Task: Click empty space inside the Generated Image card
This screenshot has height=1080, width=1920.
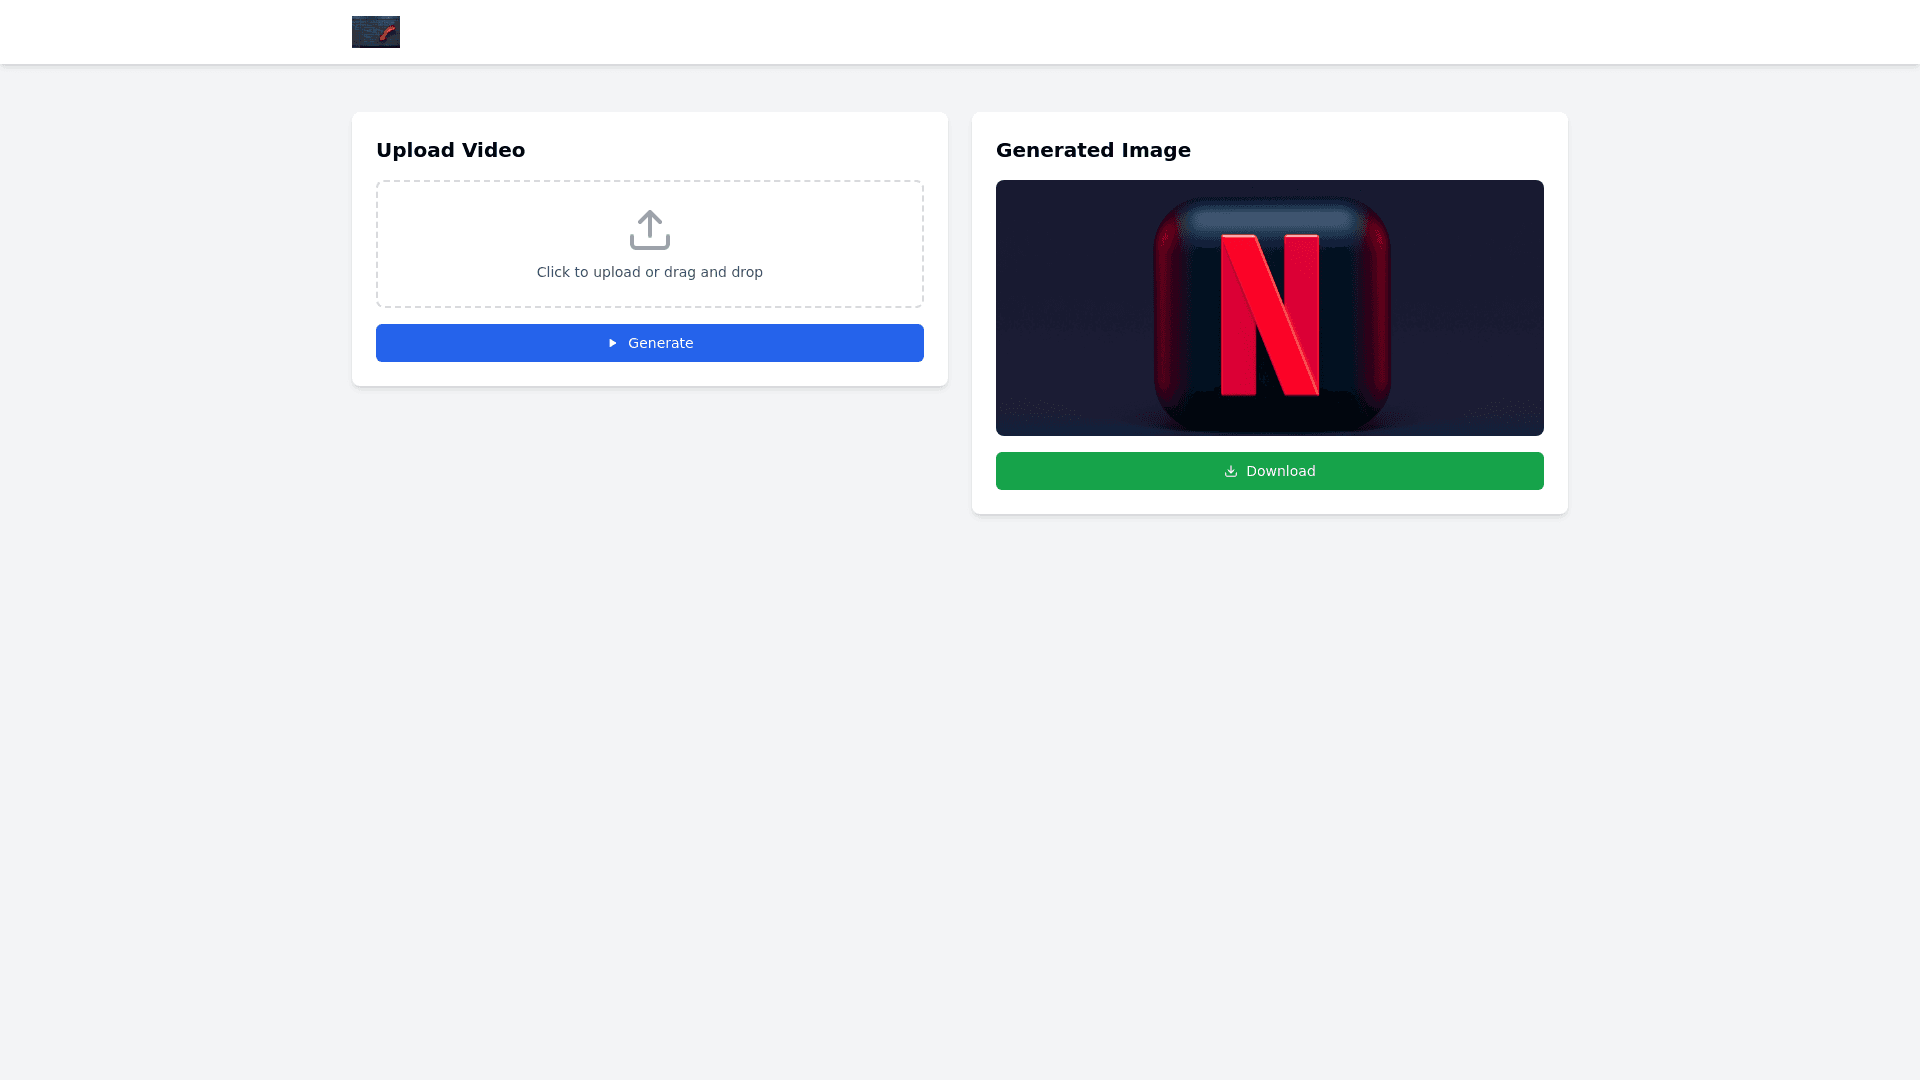Action: pos(1400,150)
